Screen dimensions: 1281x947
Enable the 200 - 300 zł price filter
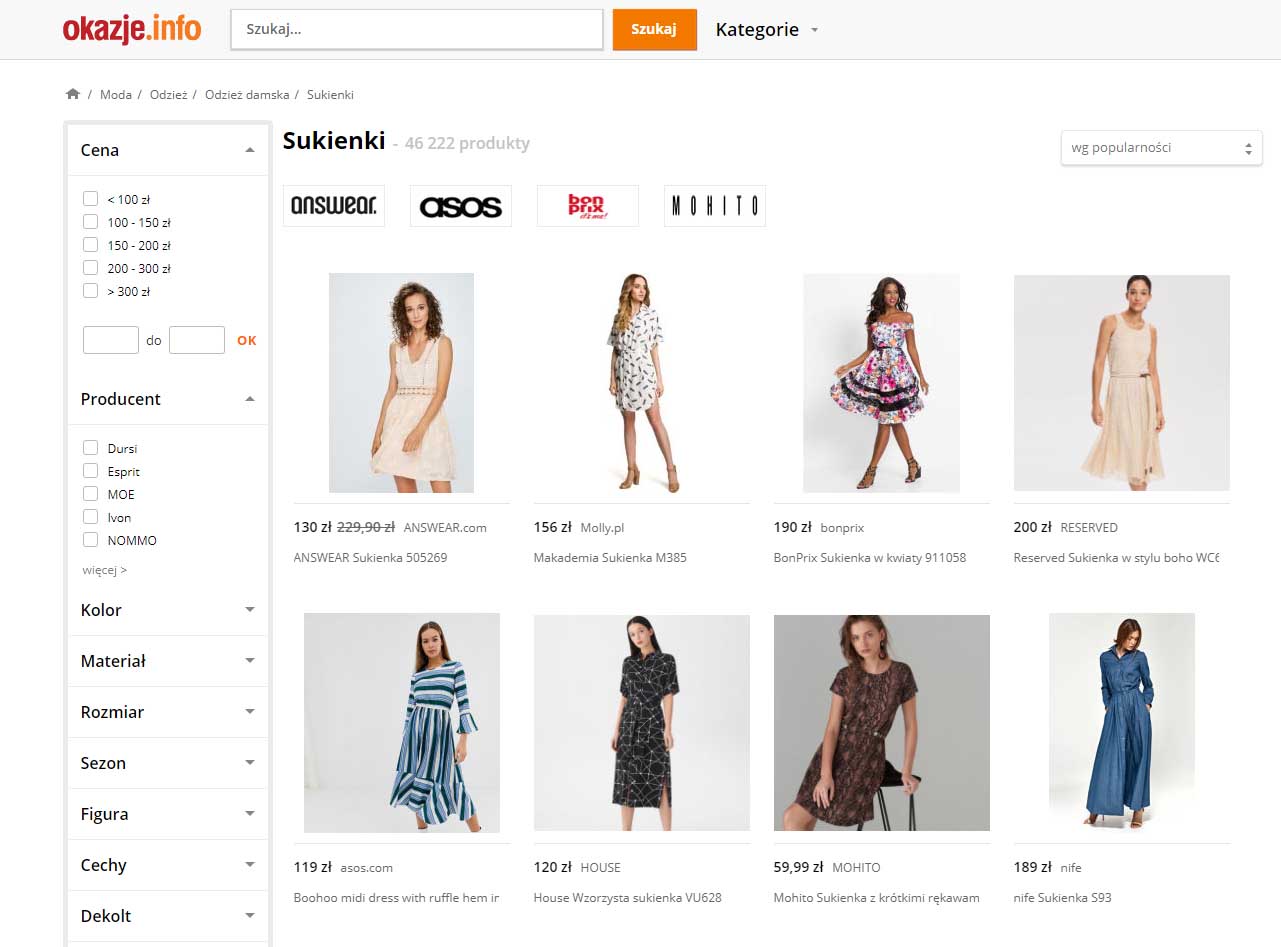tap(91, 268)
